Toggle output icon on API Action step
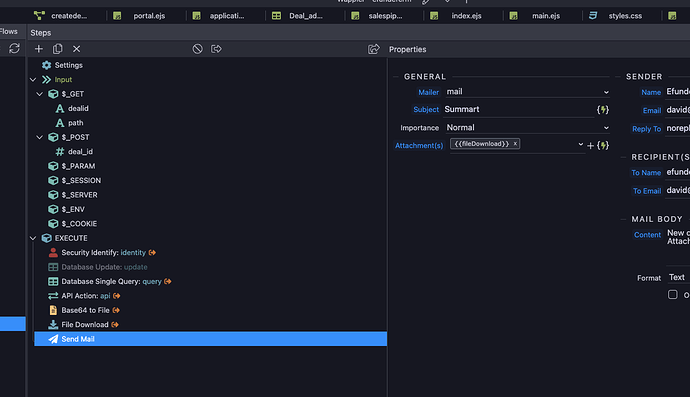 pyautogui.click(x=117, y=296)
